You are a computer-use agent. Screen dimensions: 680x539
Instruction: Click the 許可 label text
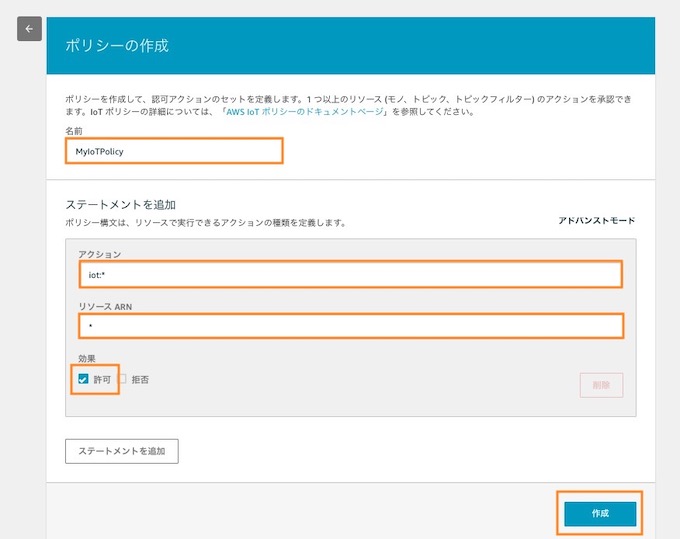tap(102, 379)
